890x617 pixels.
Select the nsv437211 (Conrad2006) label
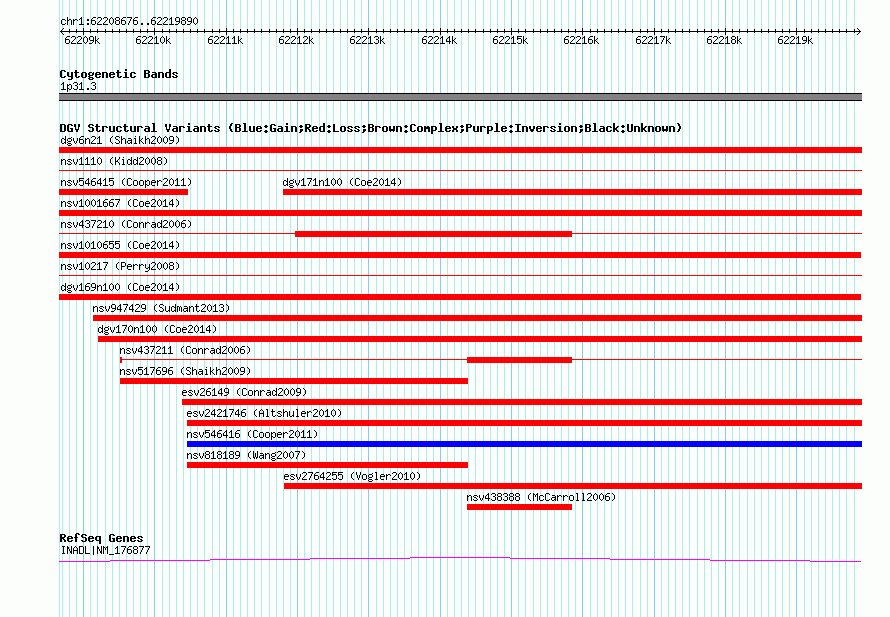[x=185, y=350]
